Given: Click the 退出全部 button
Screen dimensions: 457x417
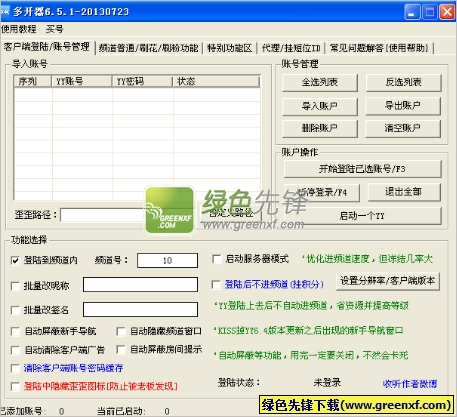Looking at the screenshot, I should tap(404, 192).
